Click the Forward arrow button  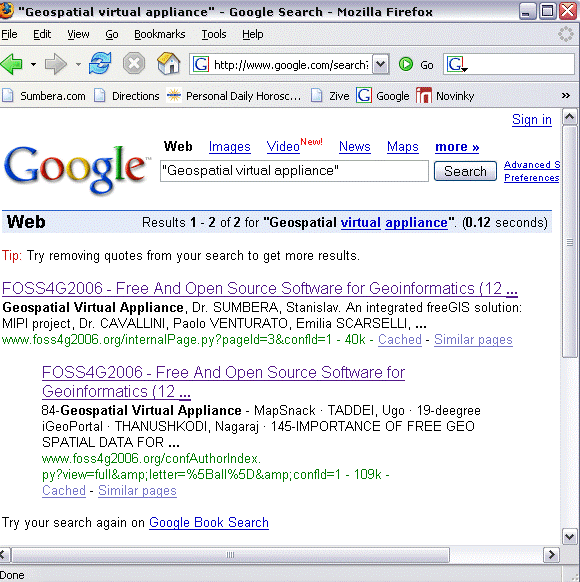tap(56, 64)
